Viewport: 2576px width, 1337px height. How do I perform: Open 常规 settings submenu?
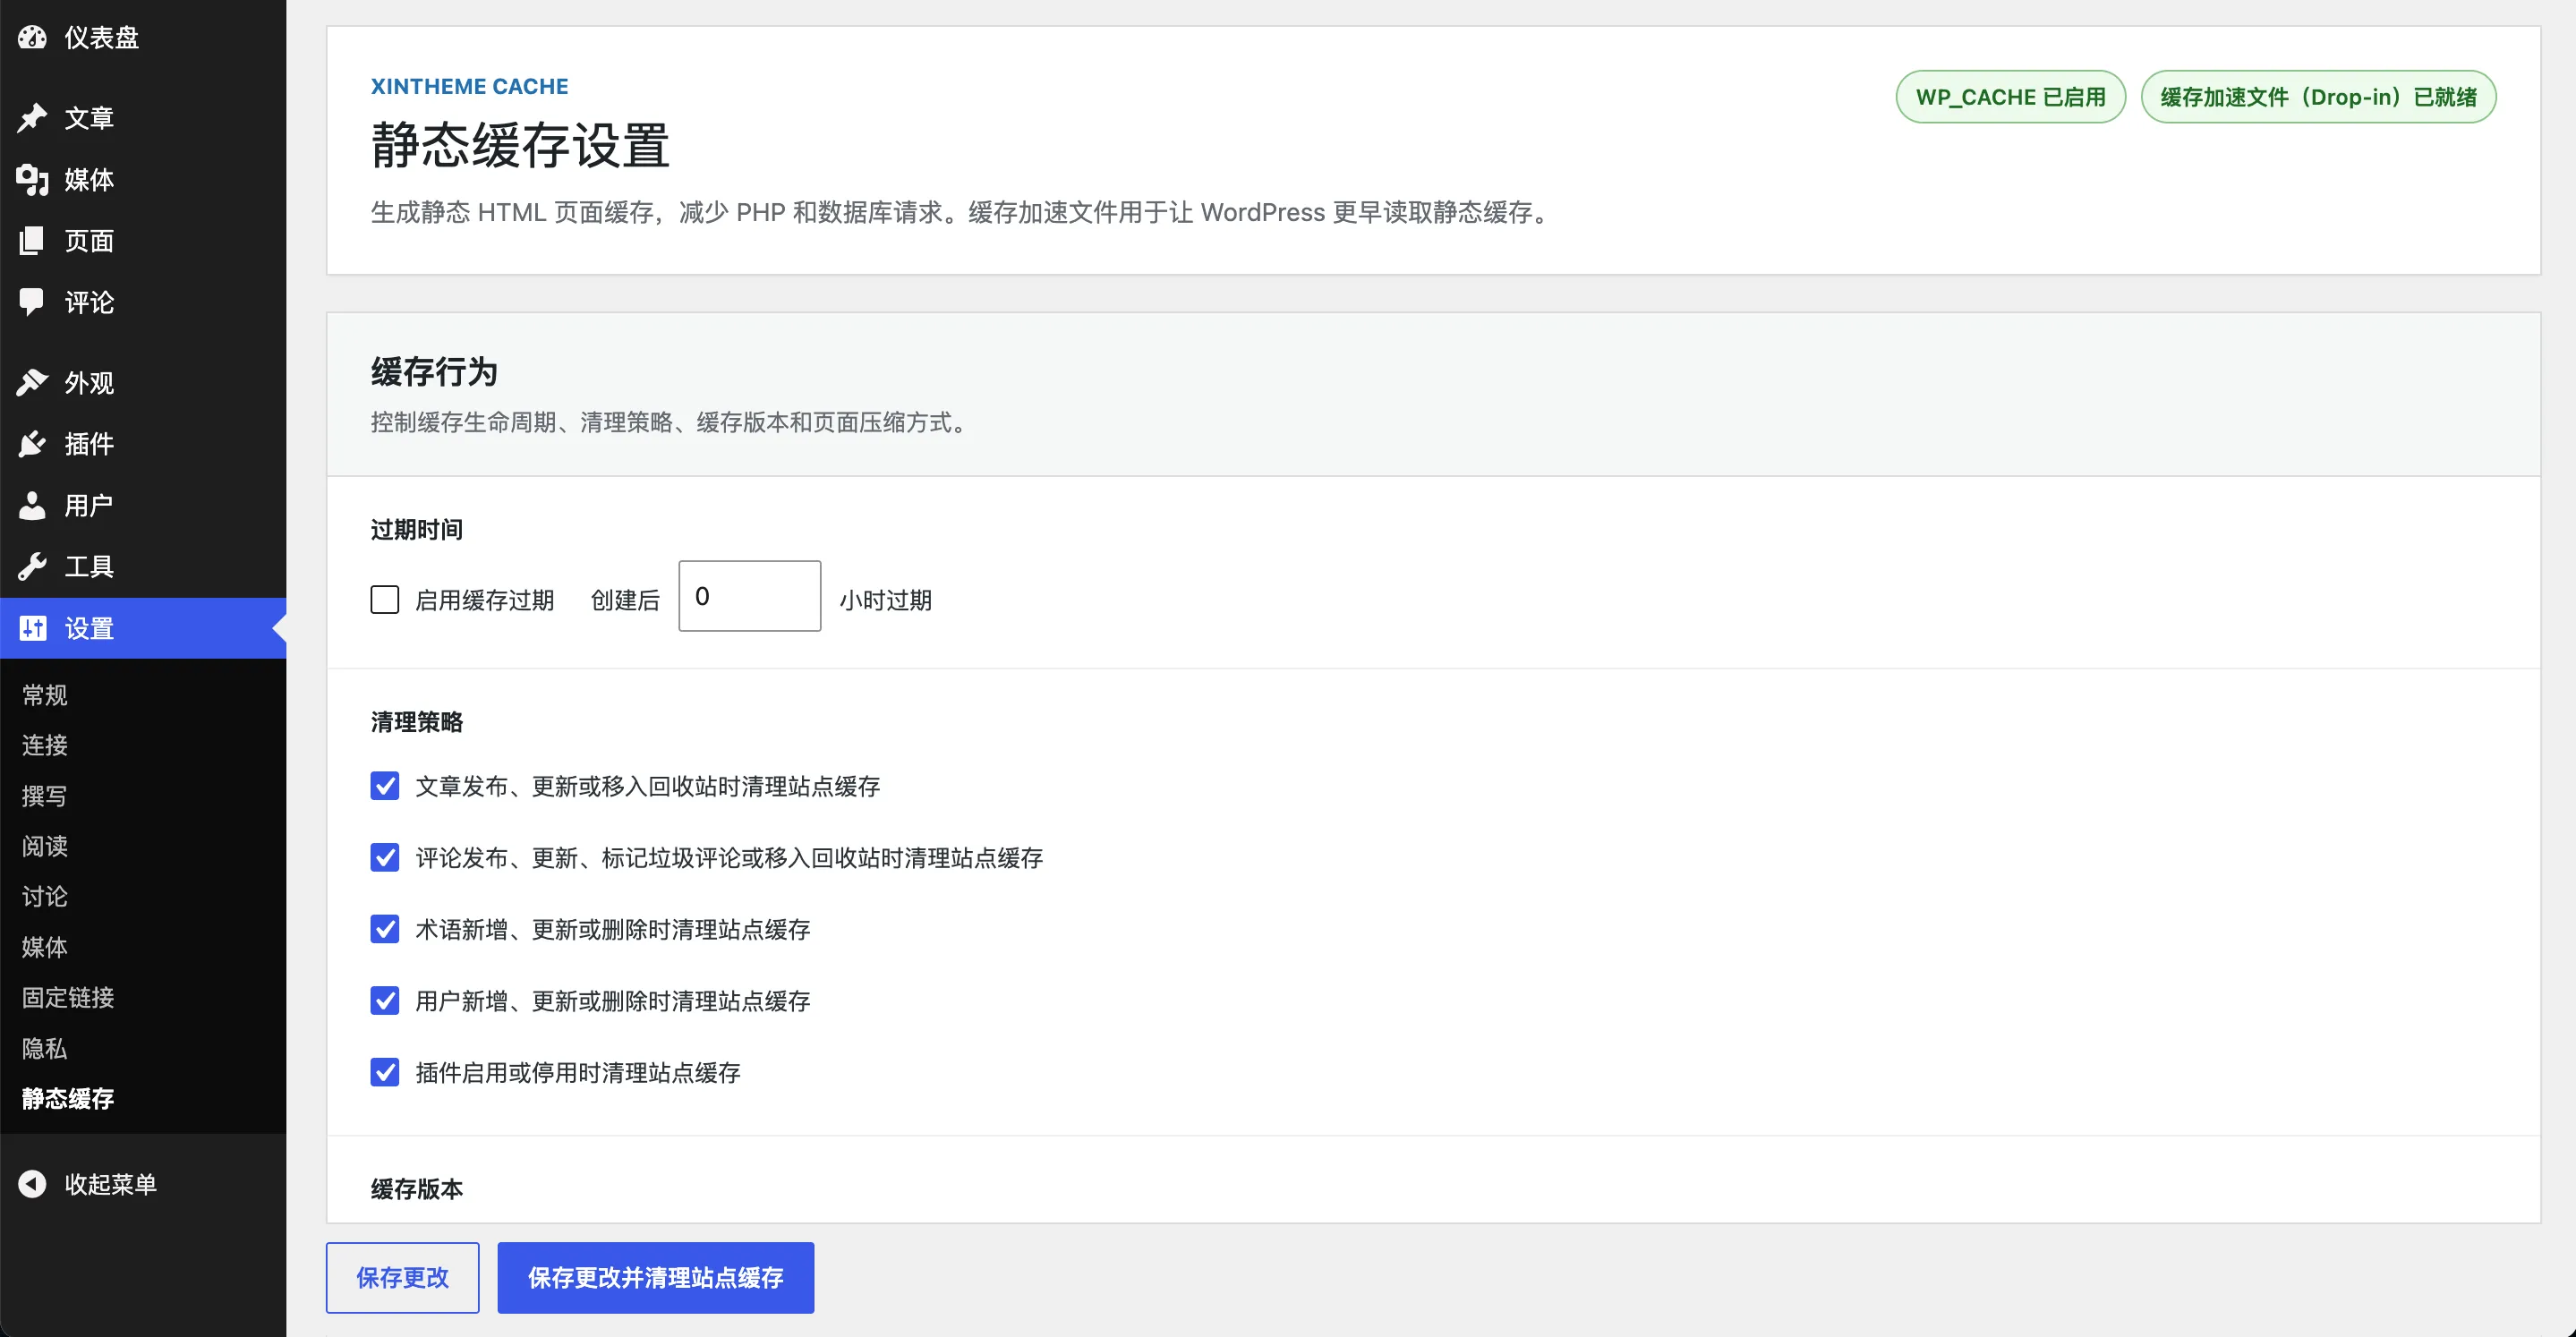(45, 695)
